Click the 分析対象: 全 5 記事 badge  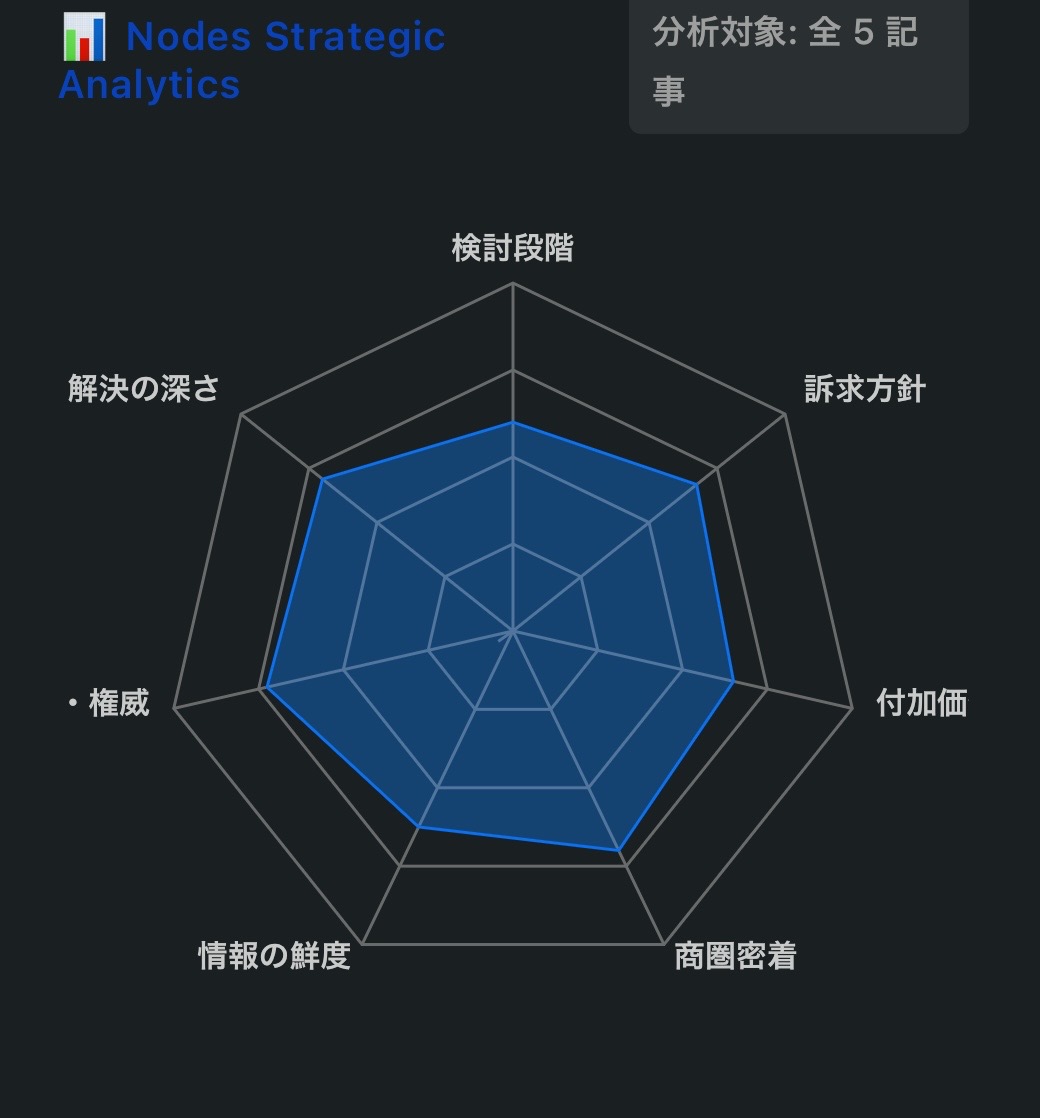[x=798, y=62]
